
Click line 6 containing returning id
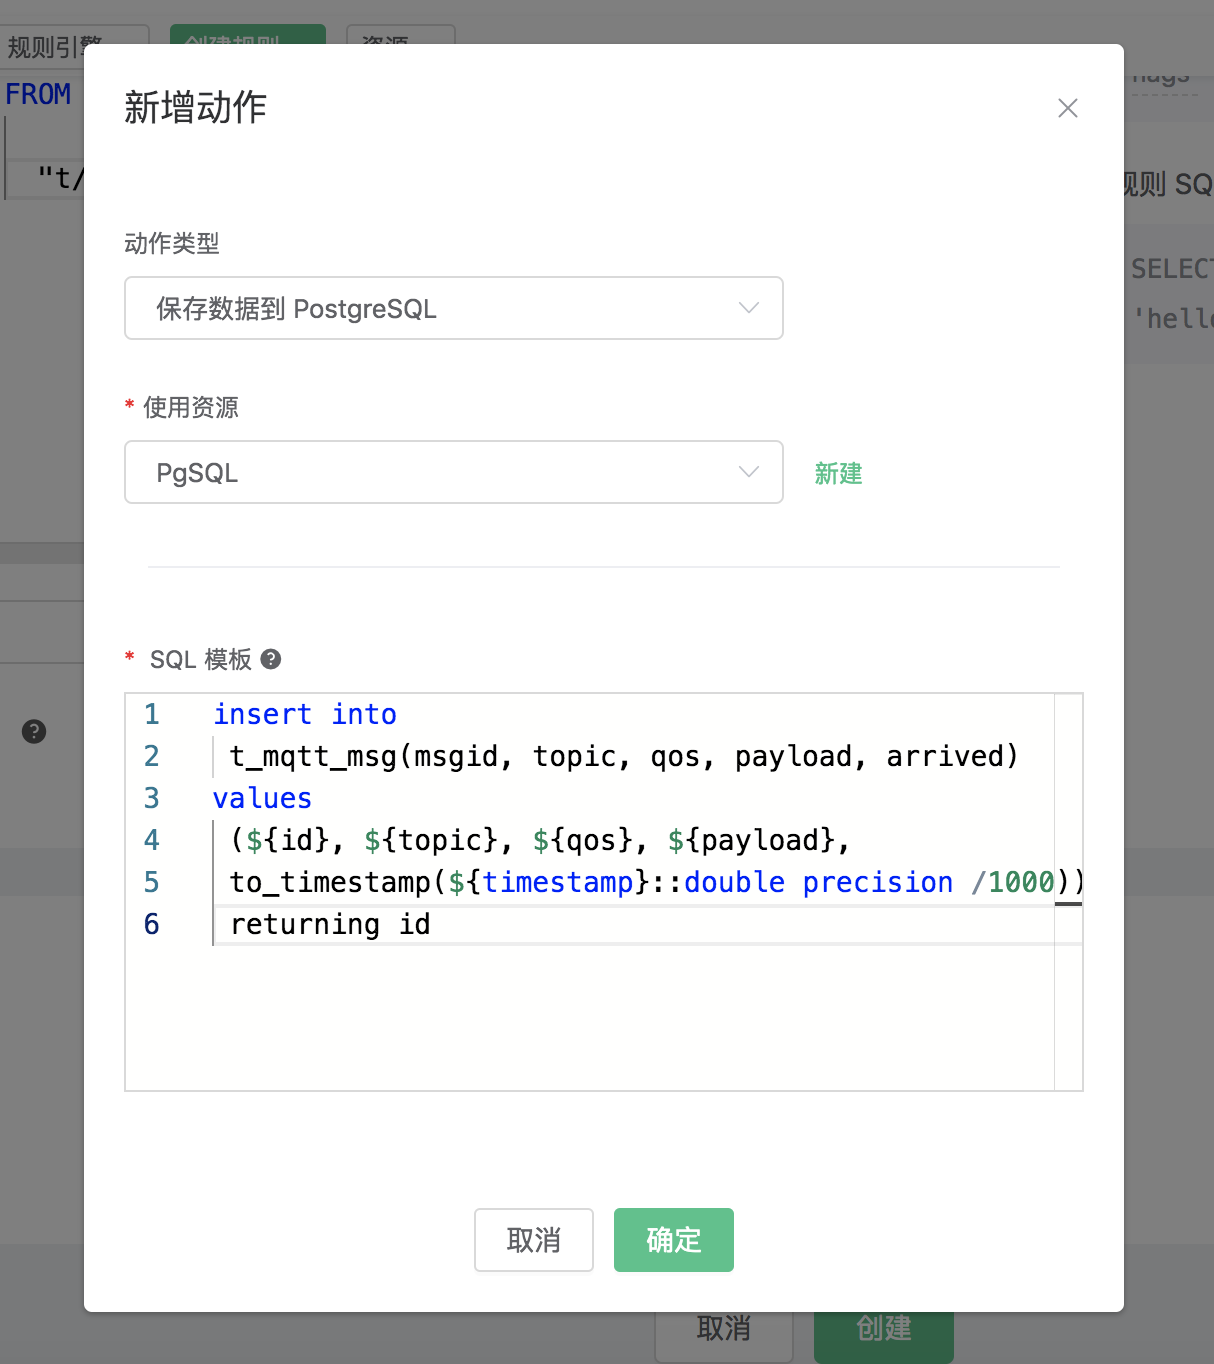coord(330,924)
